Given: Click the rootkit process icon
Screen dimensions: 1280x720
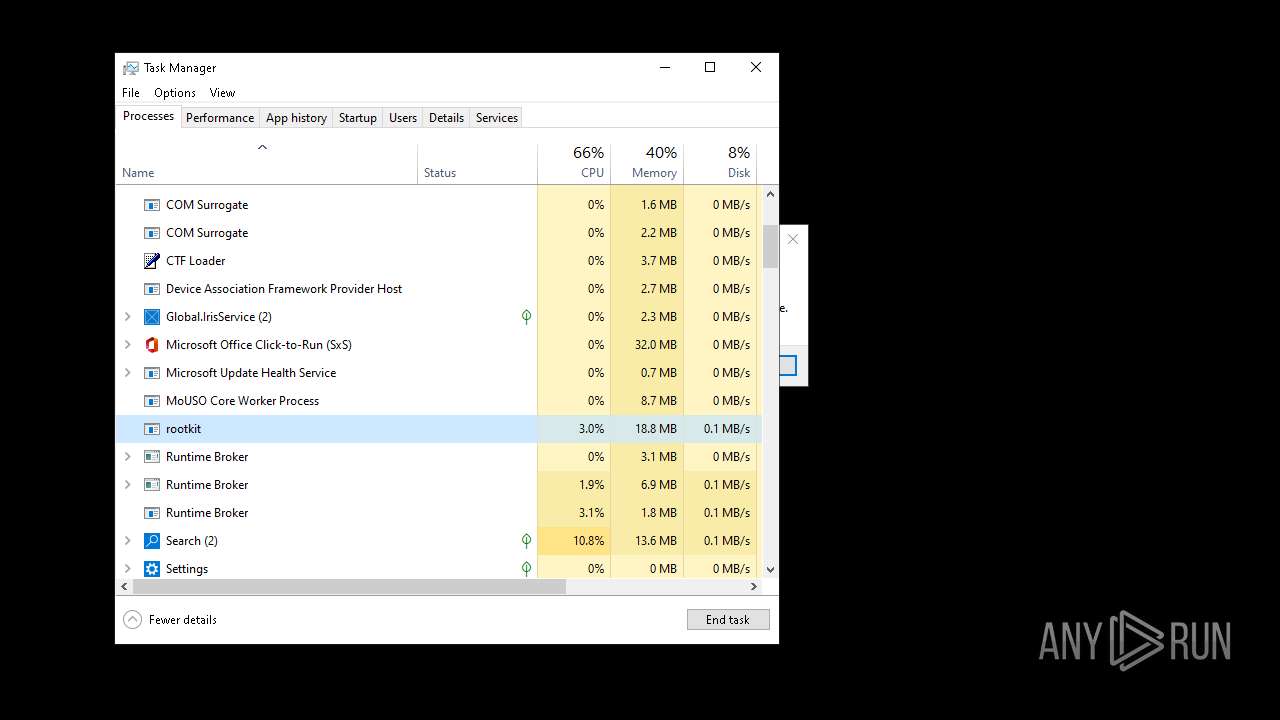Looking at the screenshot, I should 152,429.
